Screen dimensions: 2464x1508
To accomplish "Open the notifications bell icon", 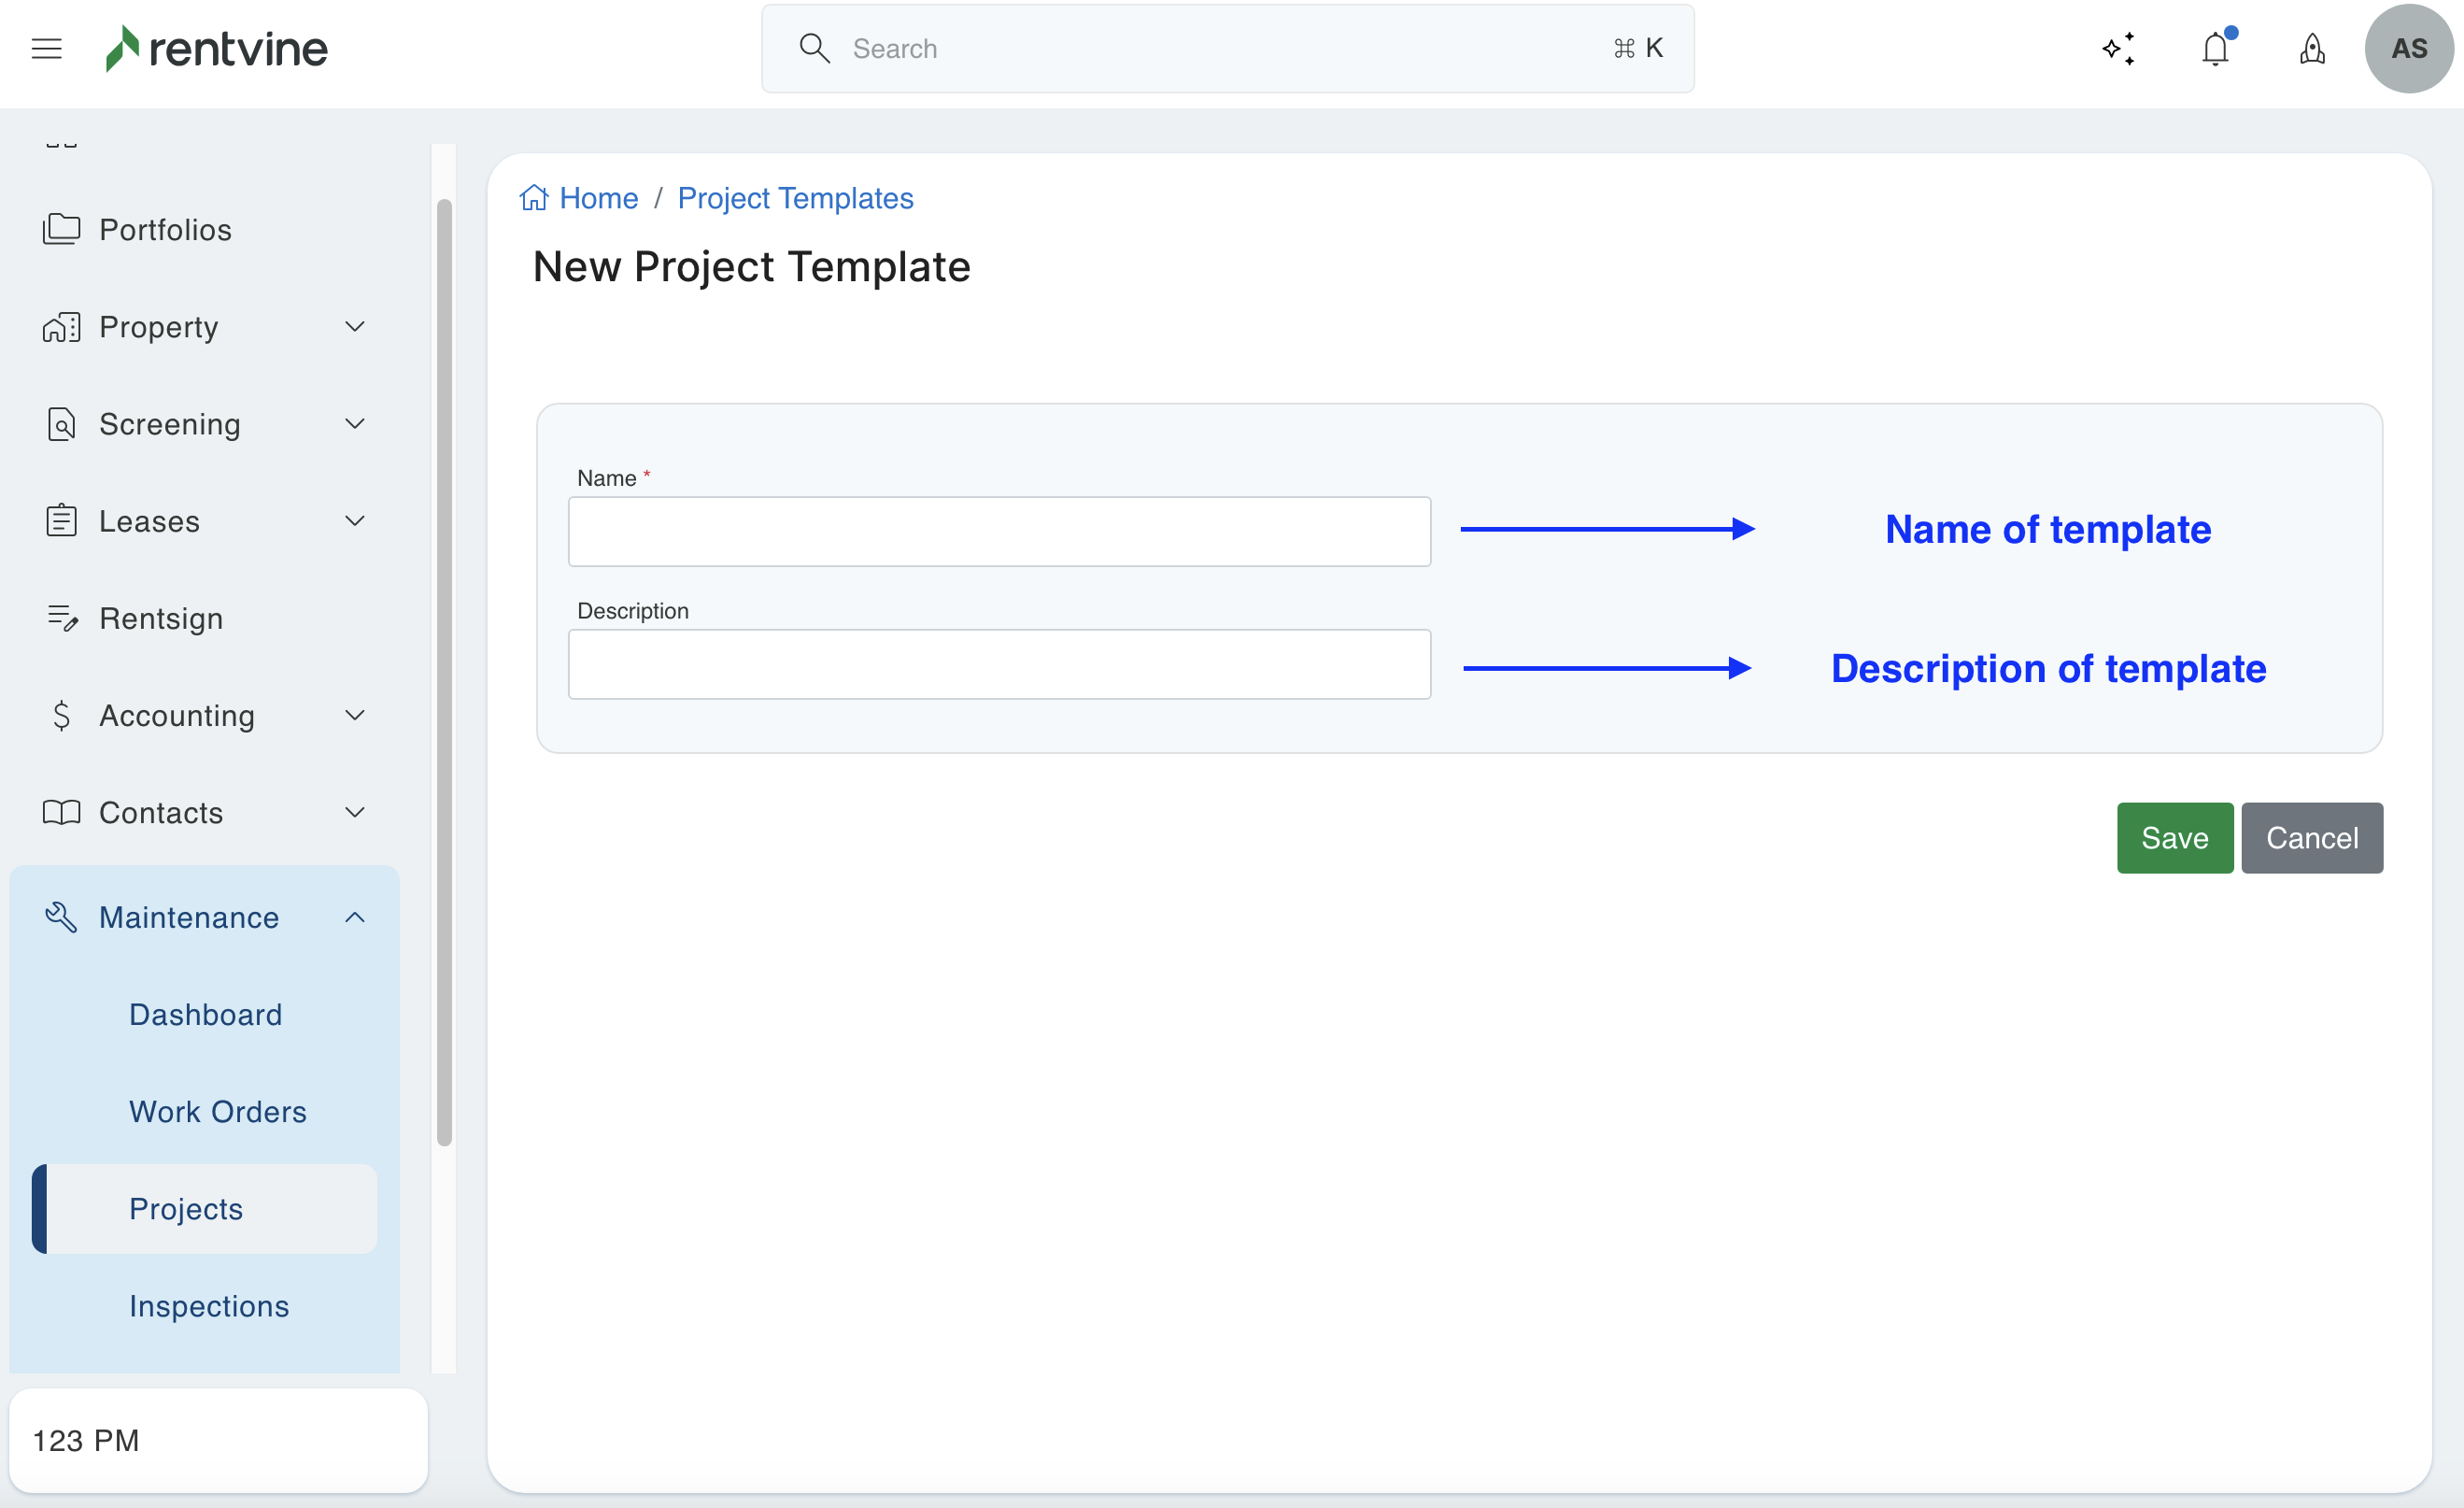I will click(2215, 48).
